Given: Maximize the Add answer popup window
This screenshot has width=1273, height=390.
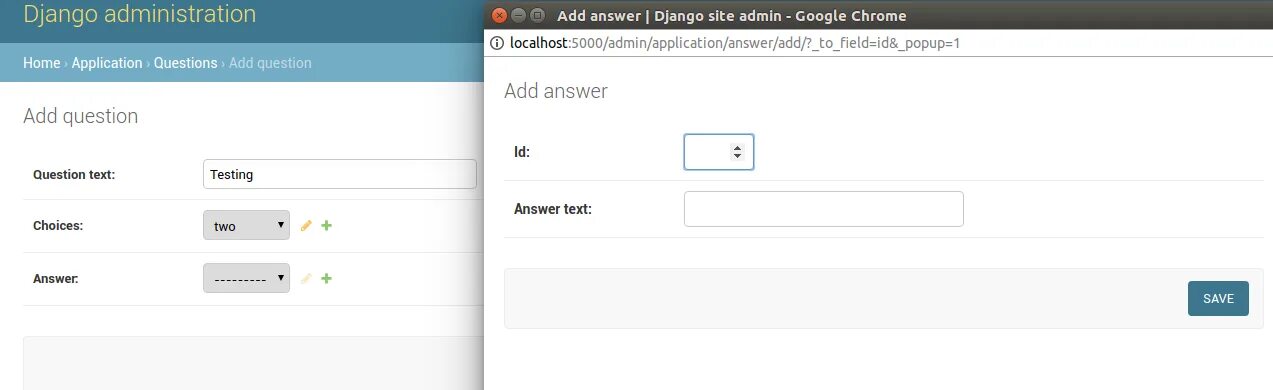Looking at the screenshot, I should (x=537, y=15).
